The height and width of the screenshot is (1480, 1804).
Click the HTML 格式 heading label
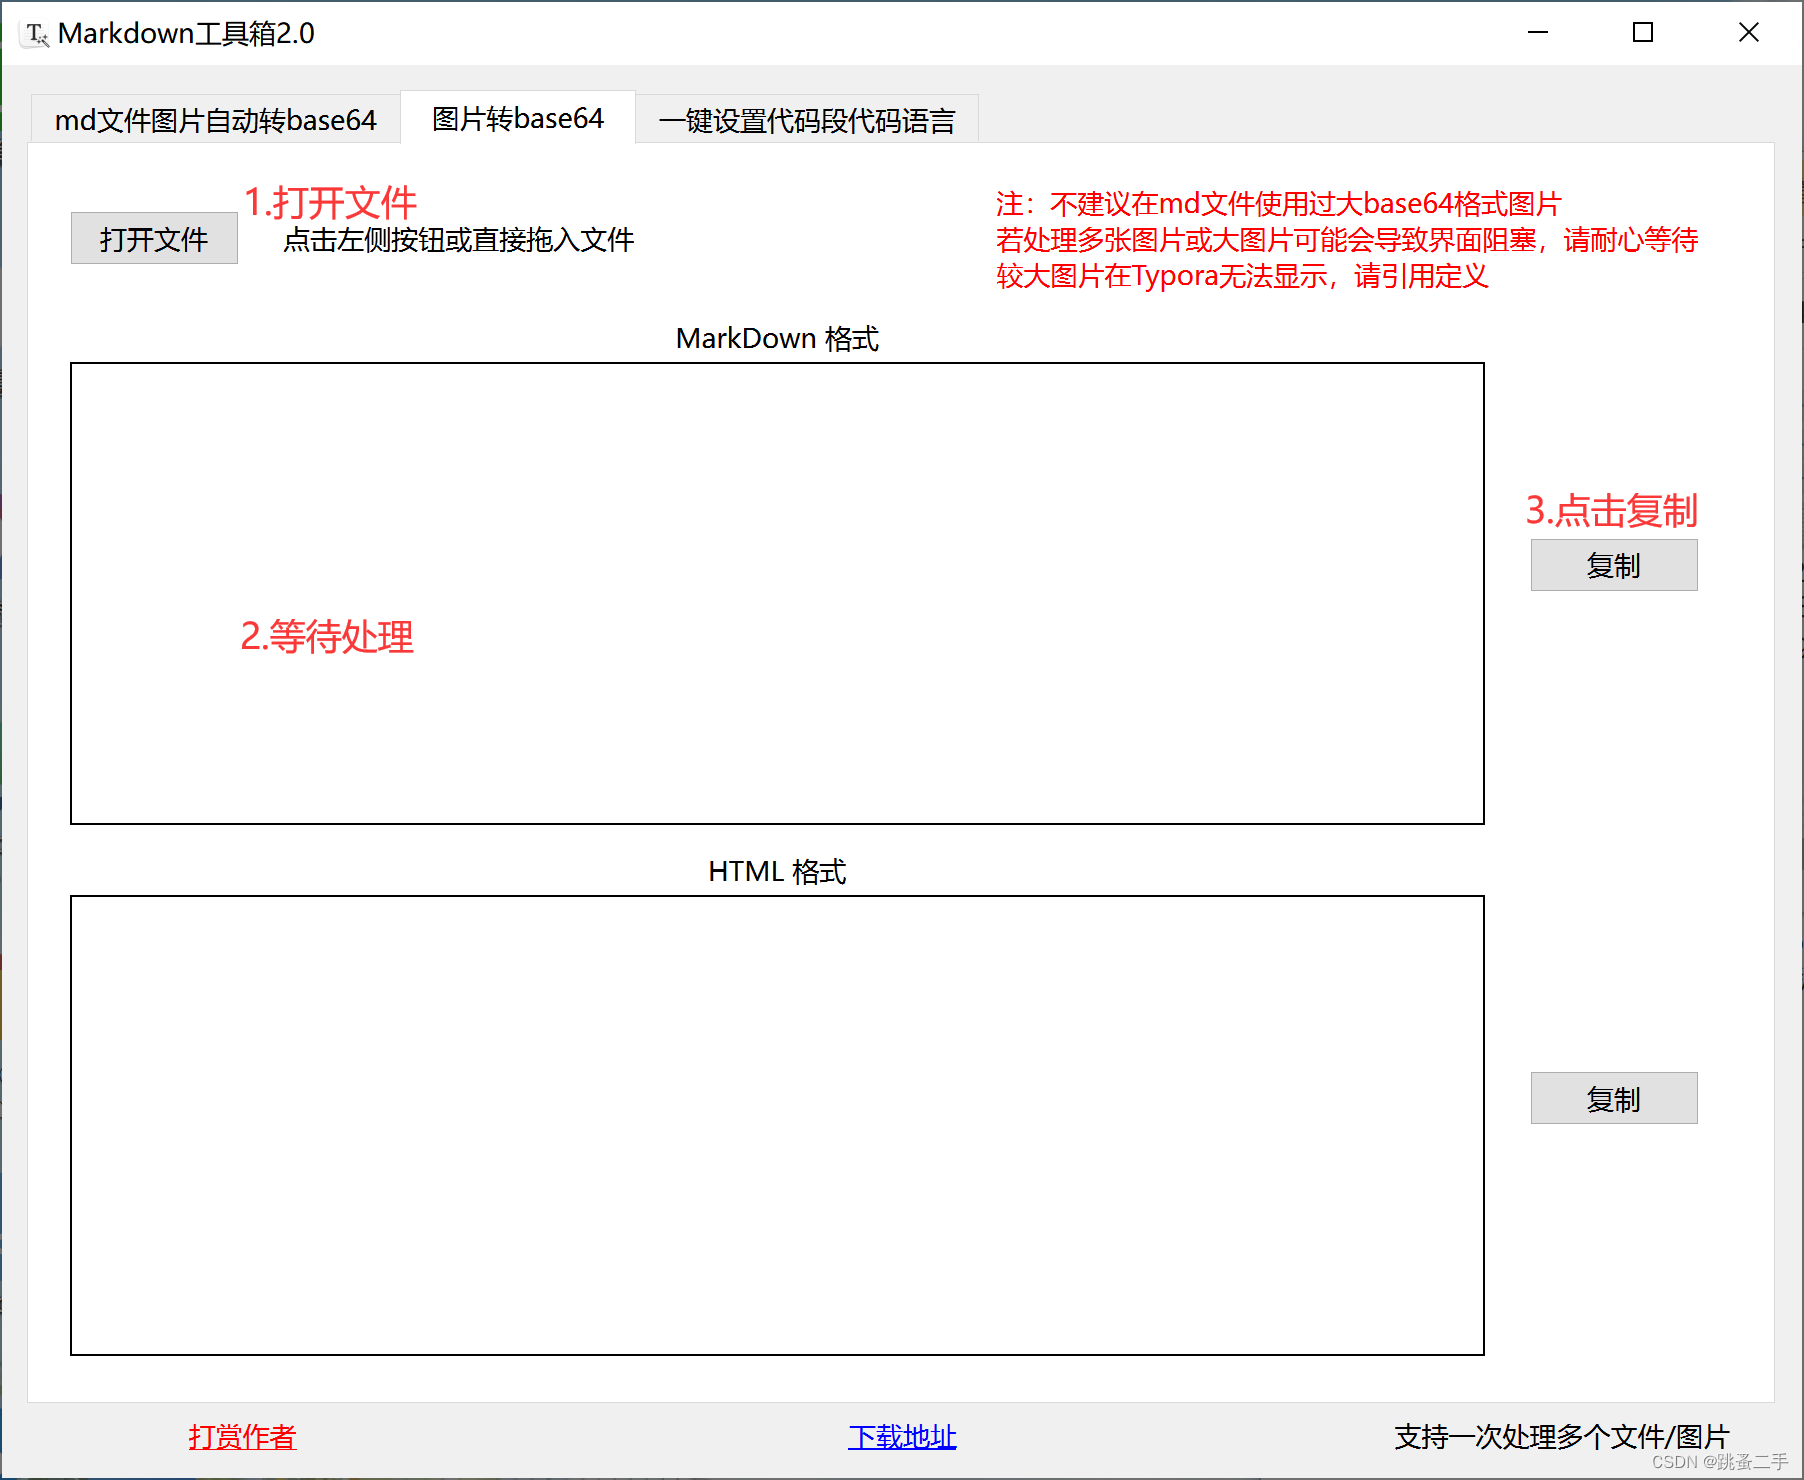(x=776, y=870)
